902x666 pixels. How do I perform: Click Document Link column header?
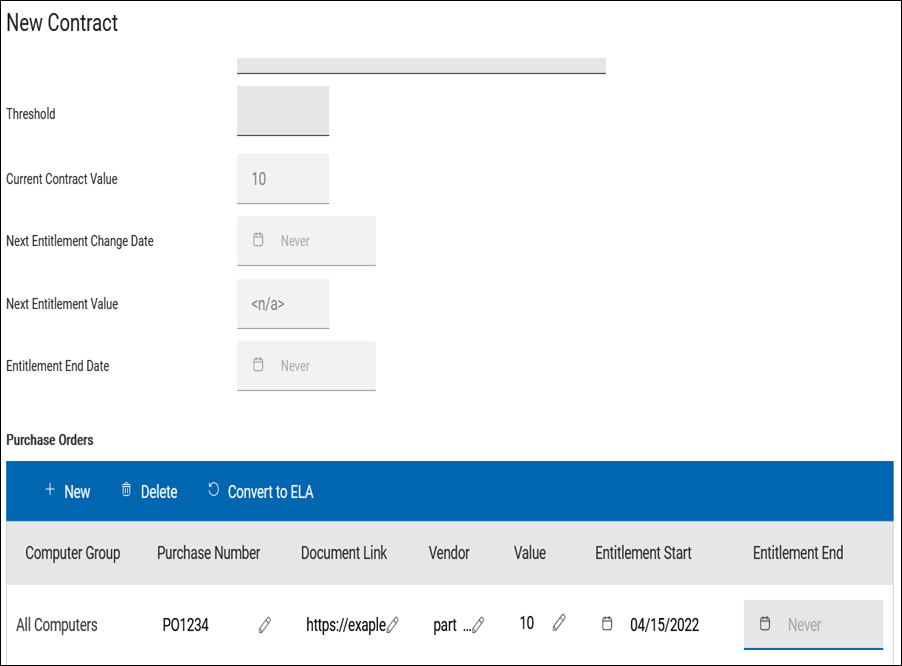(x=343, y=553)
